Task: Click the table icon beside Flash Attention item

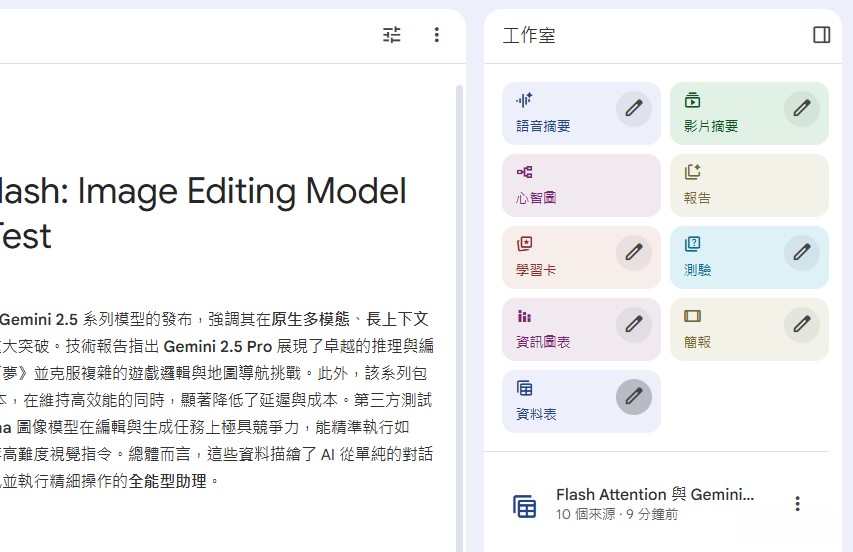Action: tap(525, 505)
